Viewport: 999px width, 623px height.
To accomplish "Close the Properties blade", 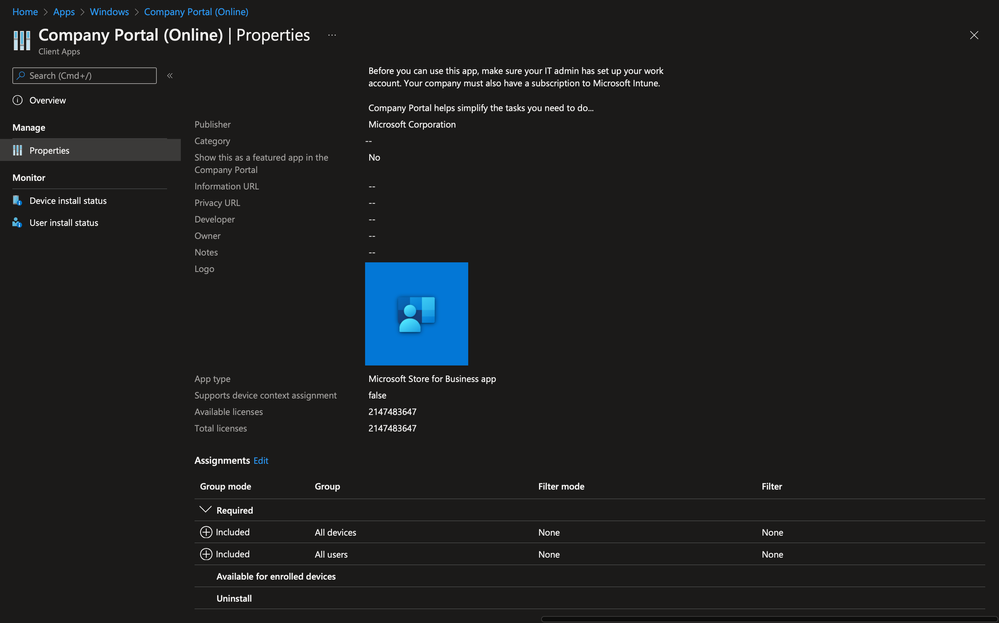I will (974, 35).
